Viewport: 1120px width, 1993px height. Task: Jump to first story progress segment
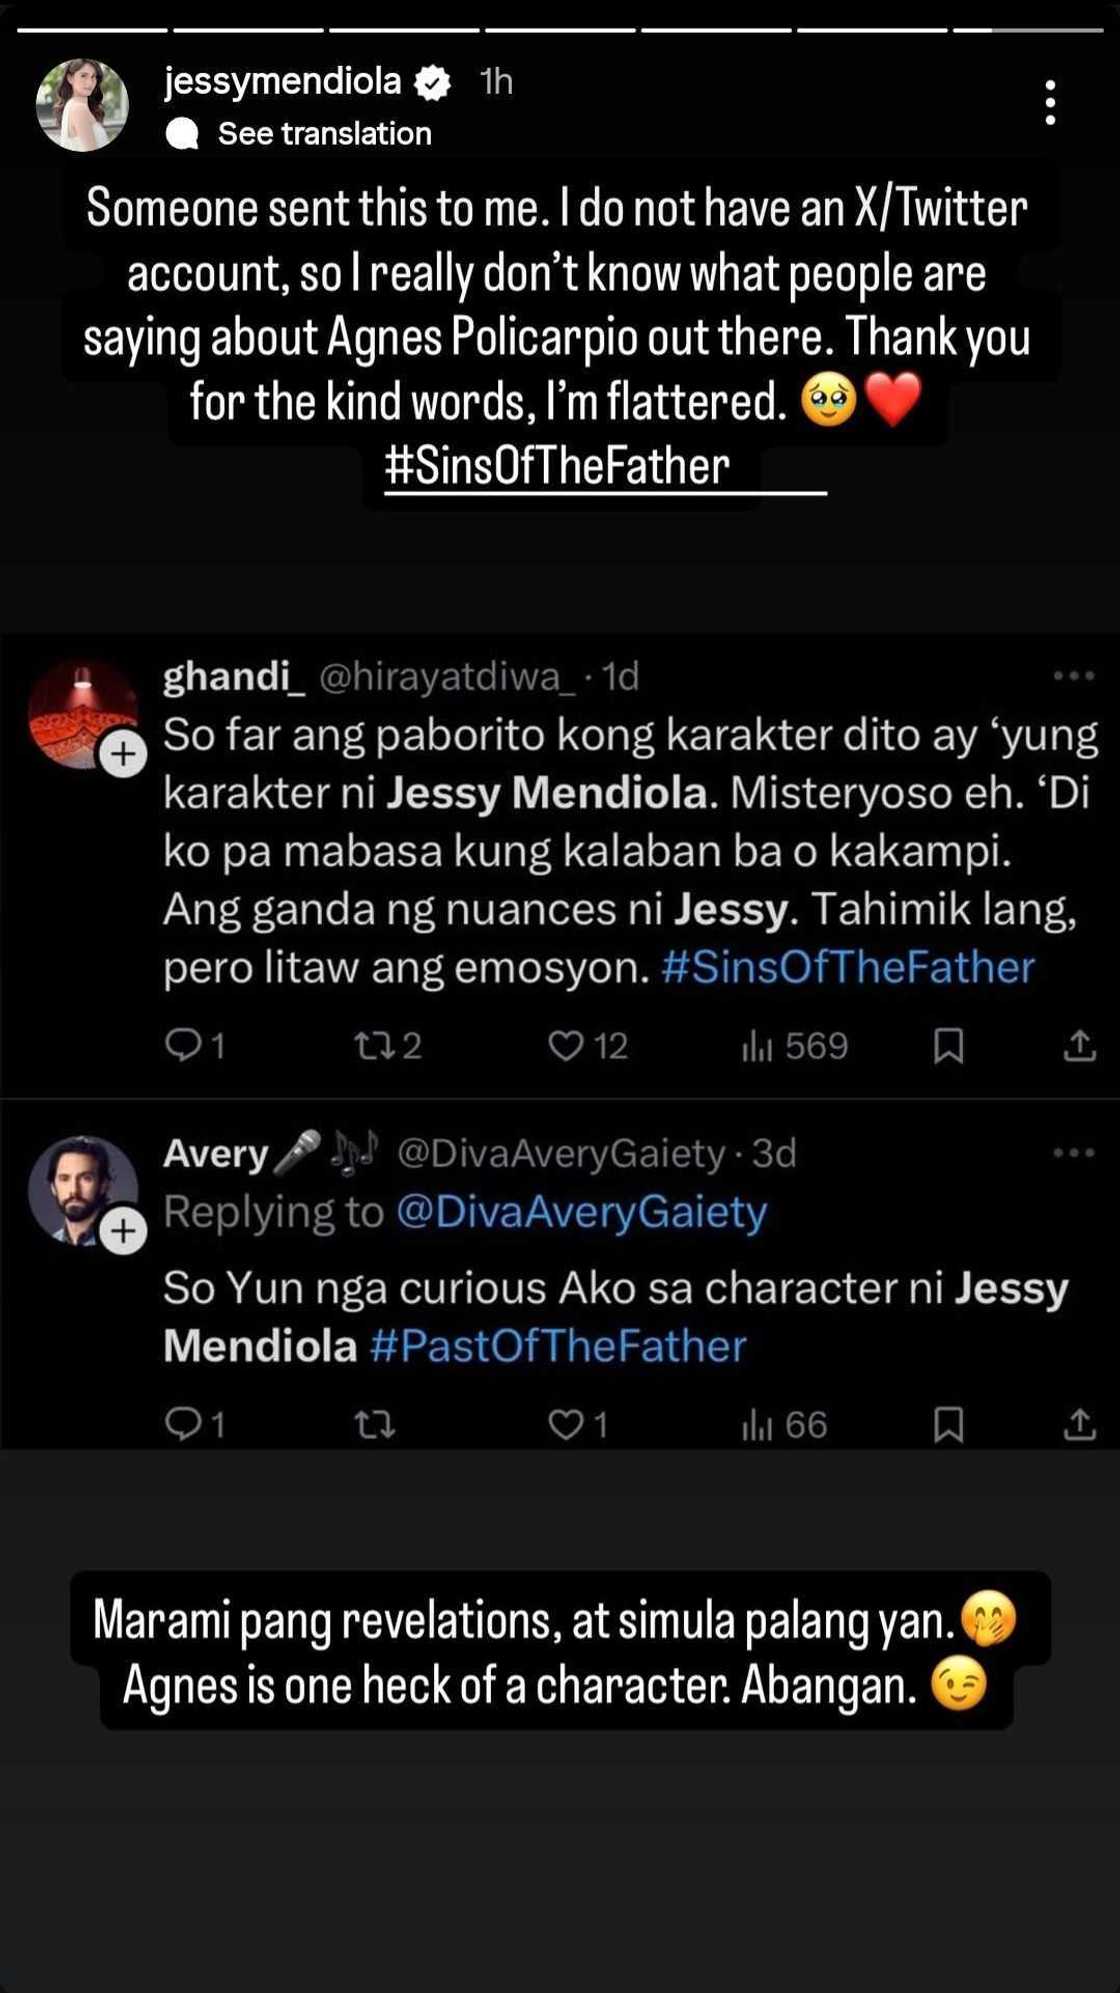coord(92,30)
